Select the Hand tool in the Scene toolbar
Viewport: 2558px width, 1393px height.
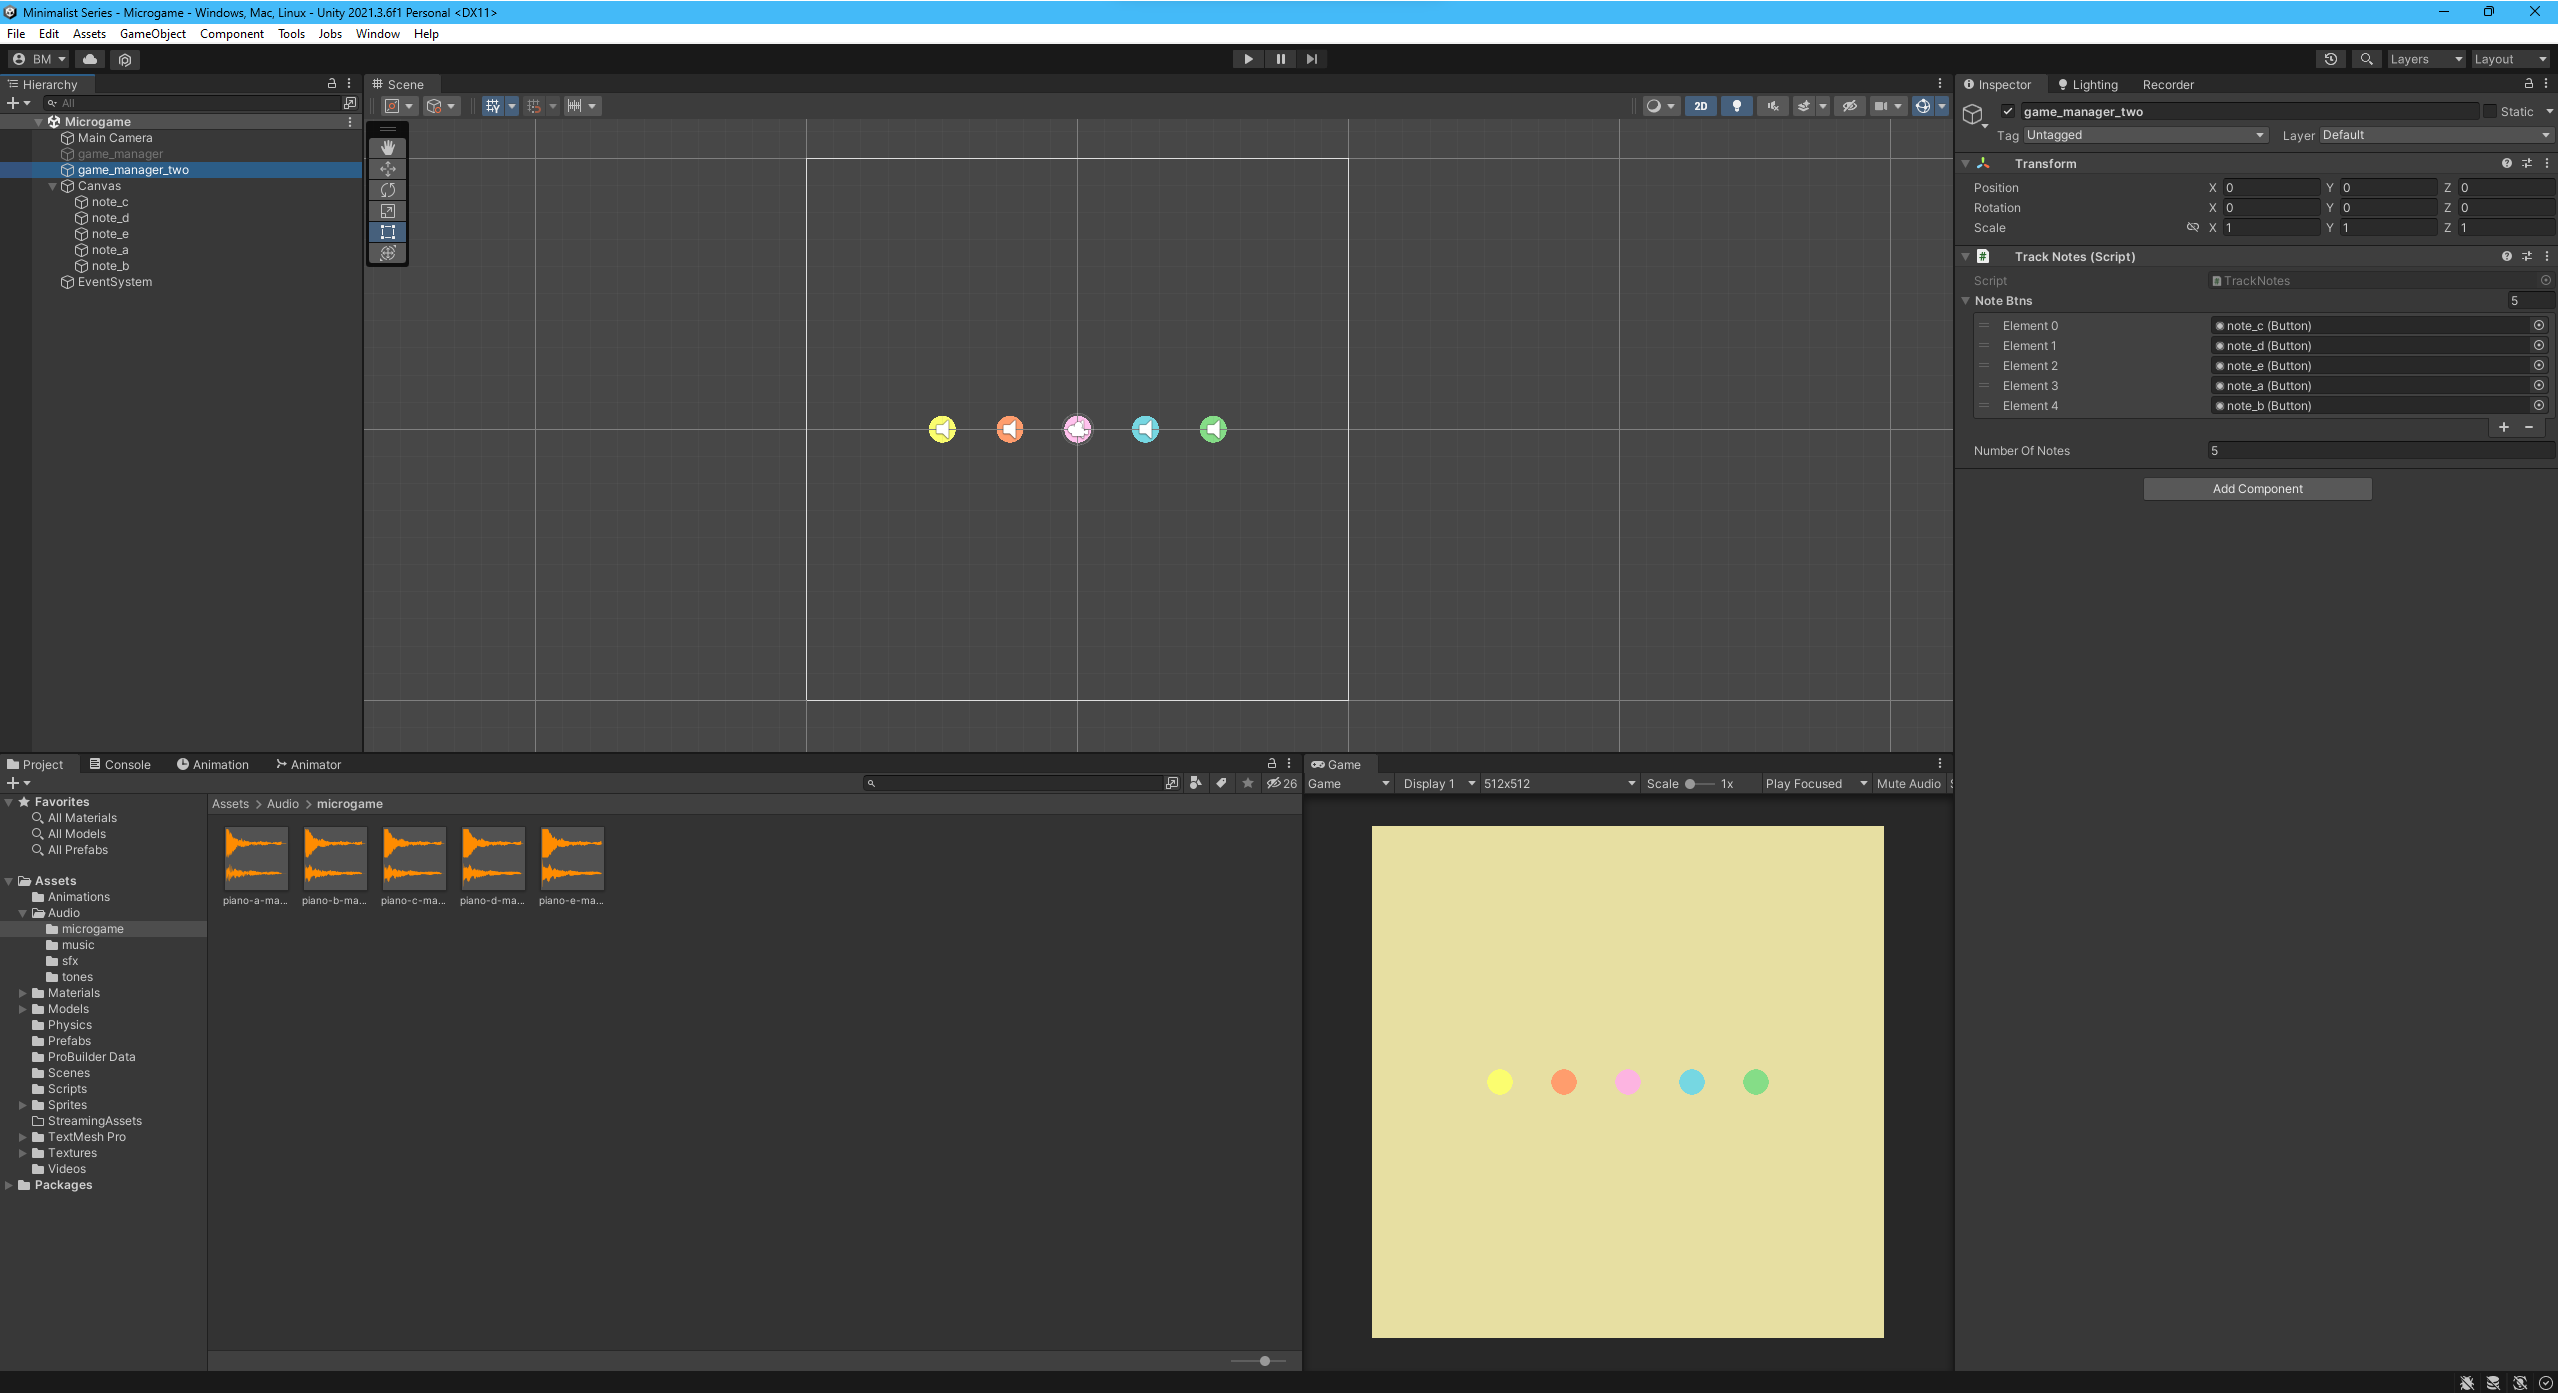[x=388, y=147]
